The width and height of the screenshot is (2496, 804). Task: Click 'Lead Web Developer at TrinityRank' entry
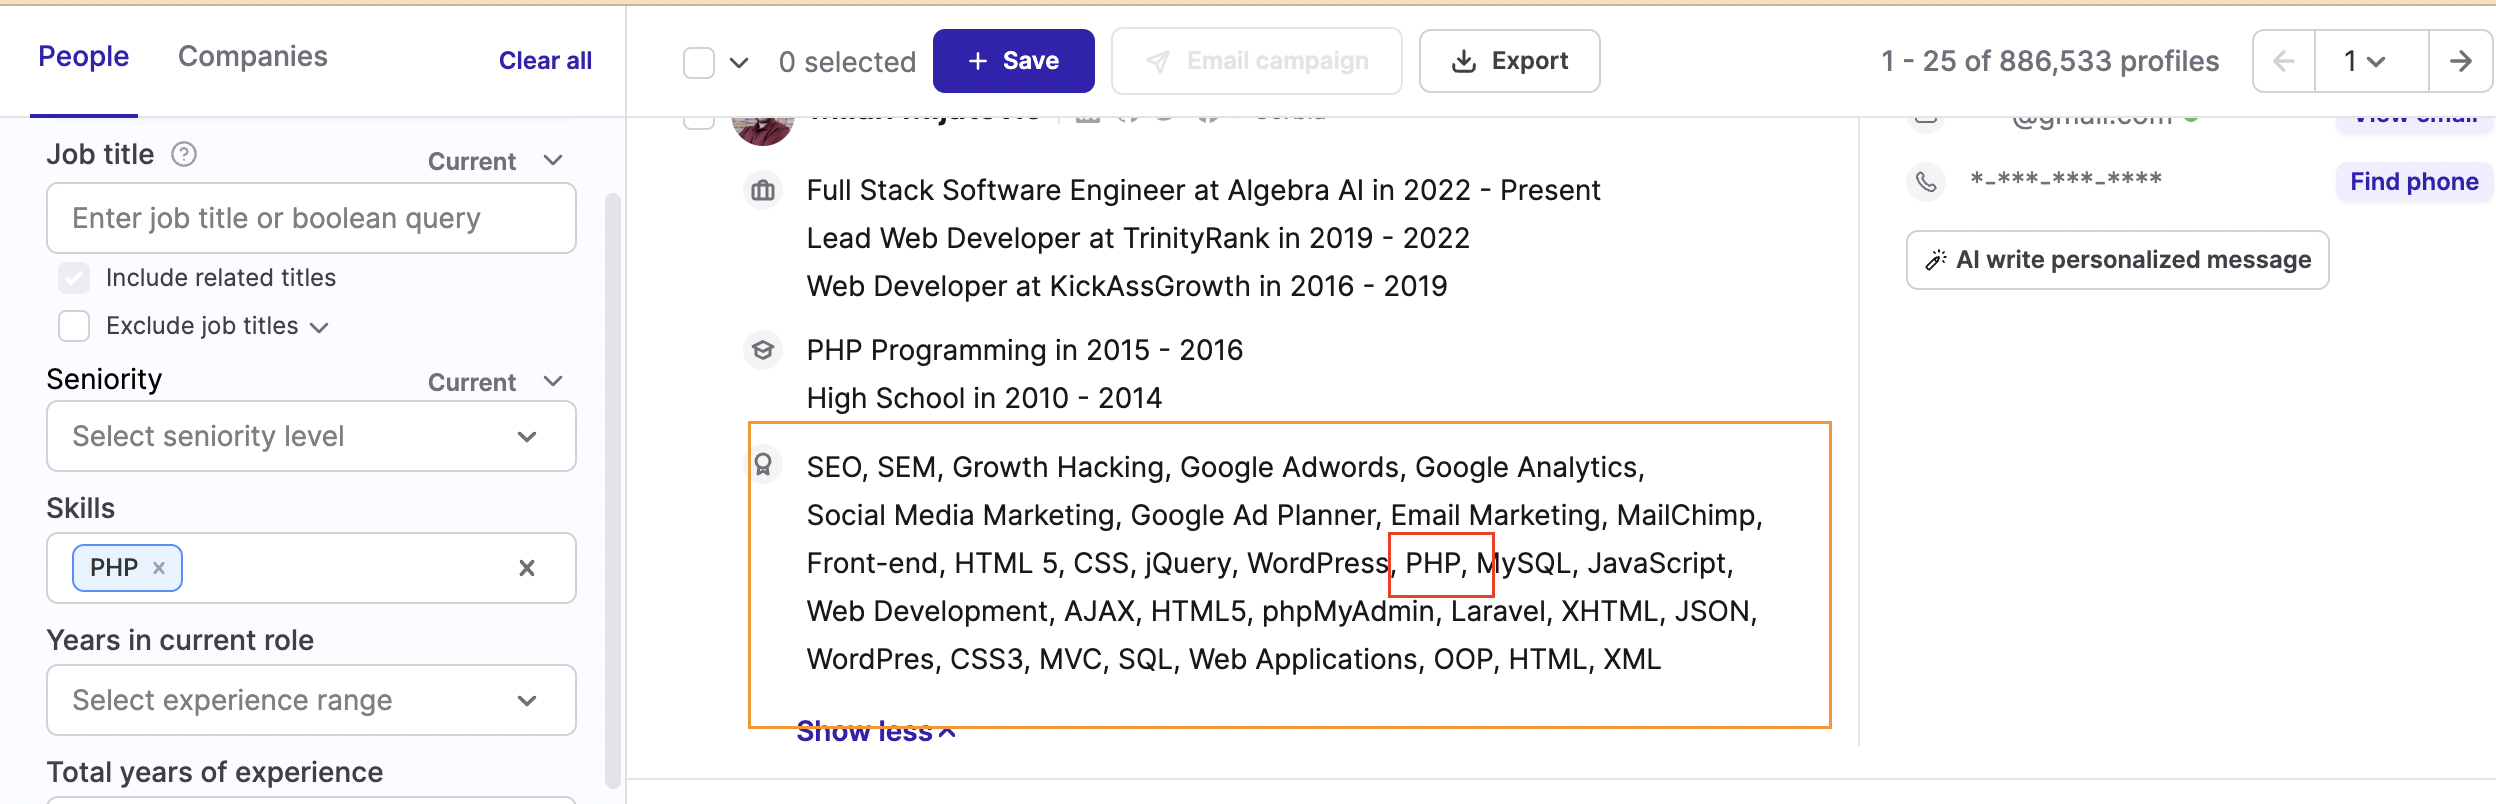[1138, 238]
